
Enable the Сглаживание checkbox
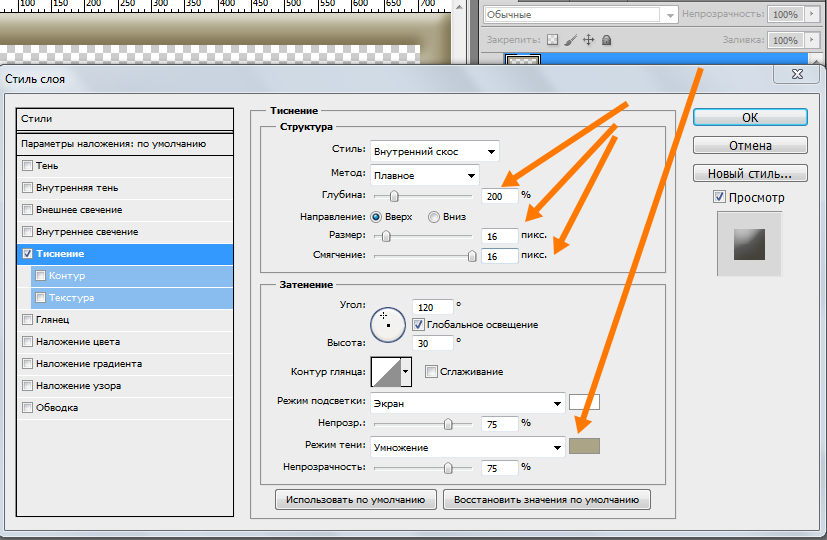[431, 372]
